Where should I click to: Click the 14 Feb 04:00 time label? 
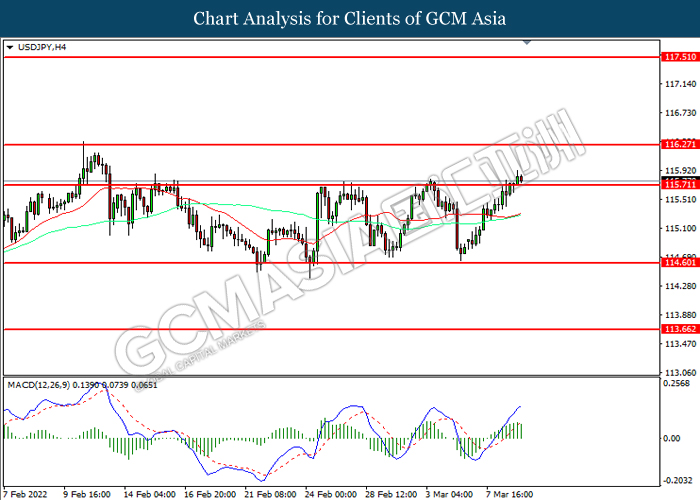coord(150,495)
